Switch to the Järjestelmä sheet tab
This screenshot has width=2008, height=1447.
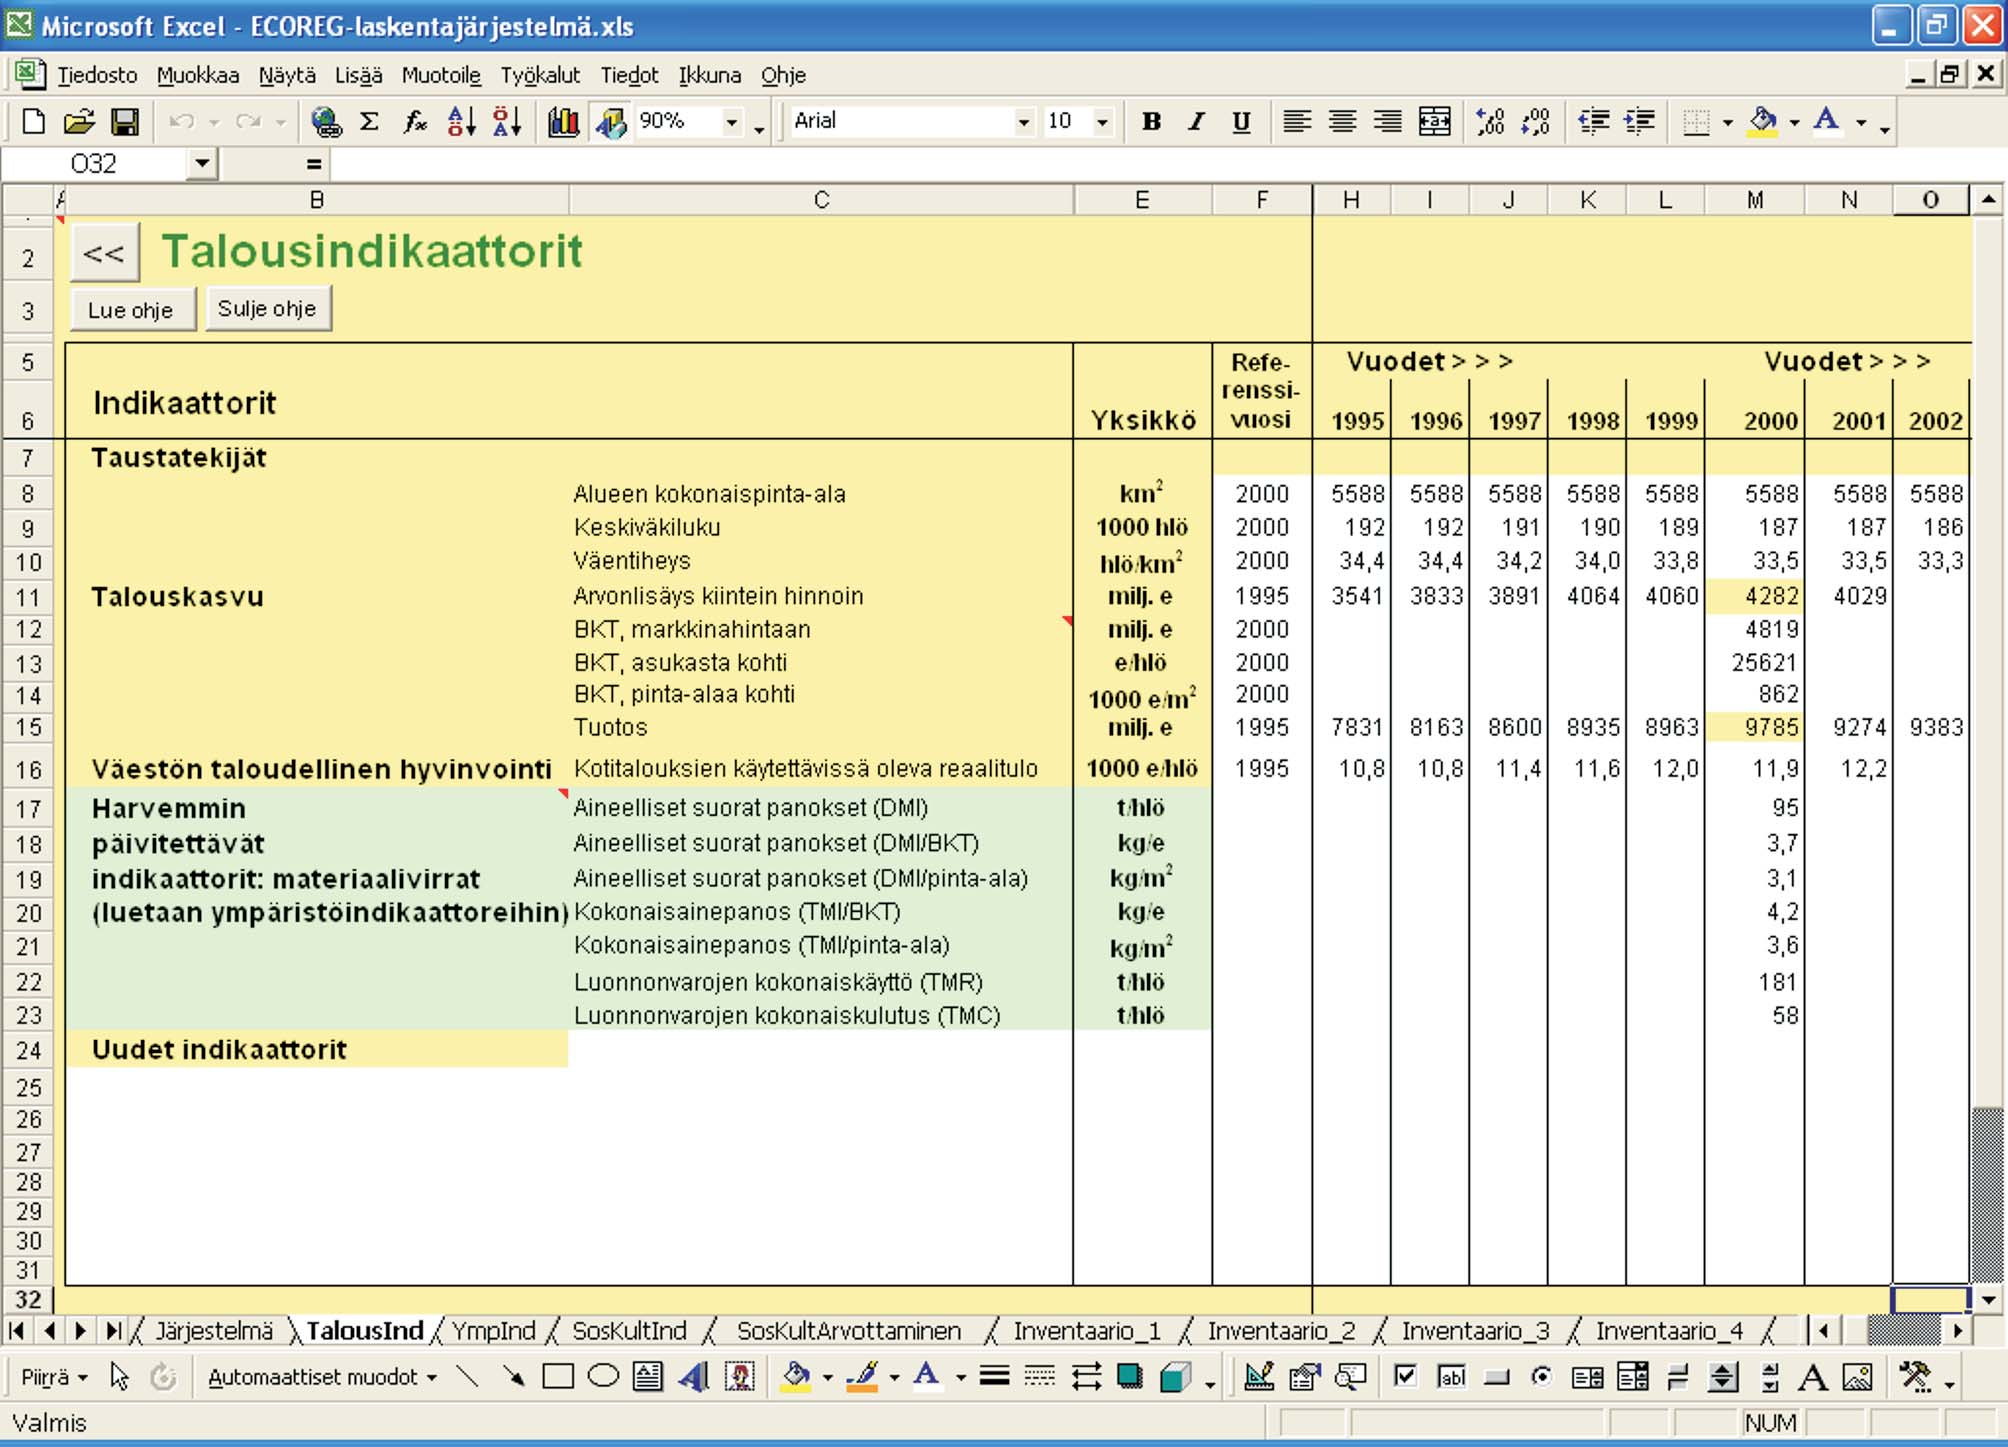tap(214, 1331)
